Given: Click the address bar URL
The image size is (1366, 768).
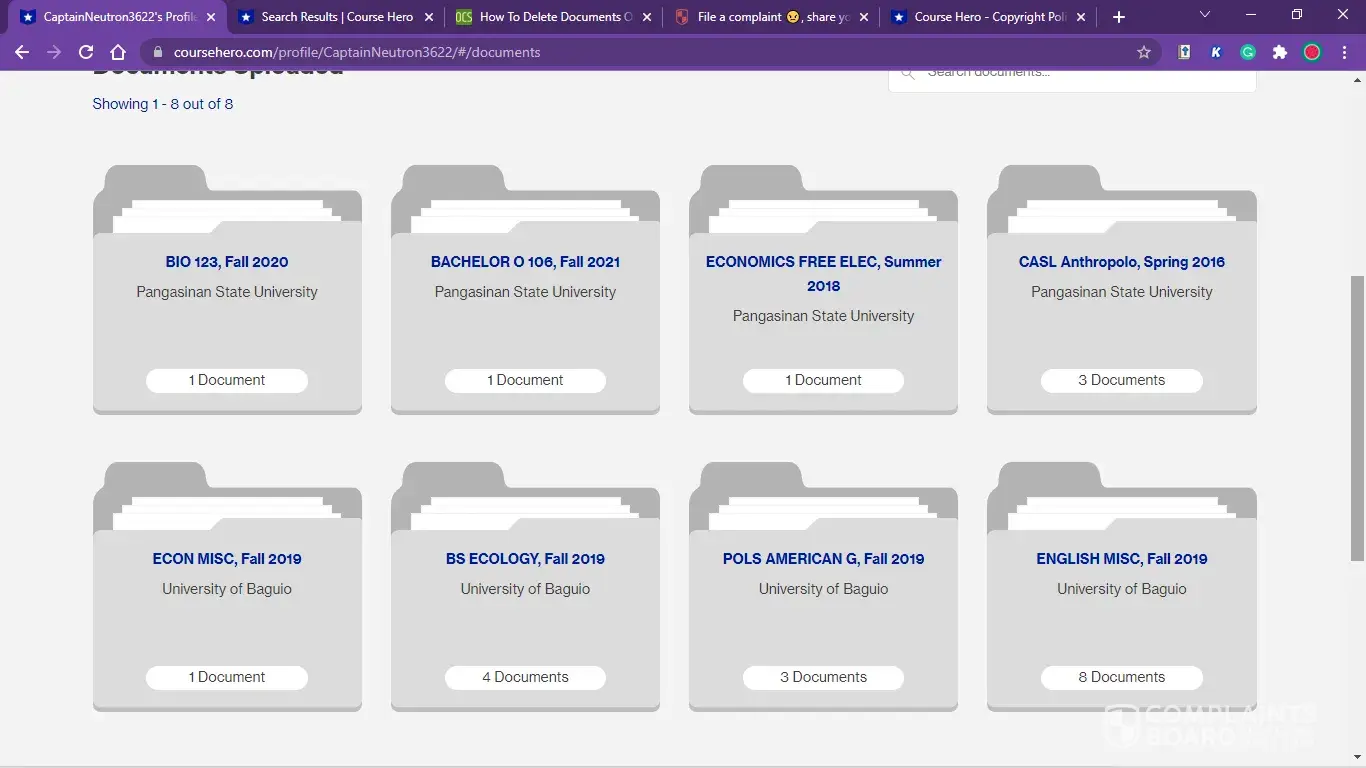Looking at the screenshot, I should pyautogui.click(x=357, y=52).
